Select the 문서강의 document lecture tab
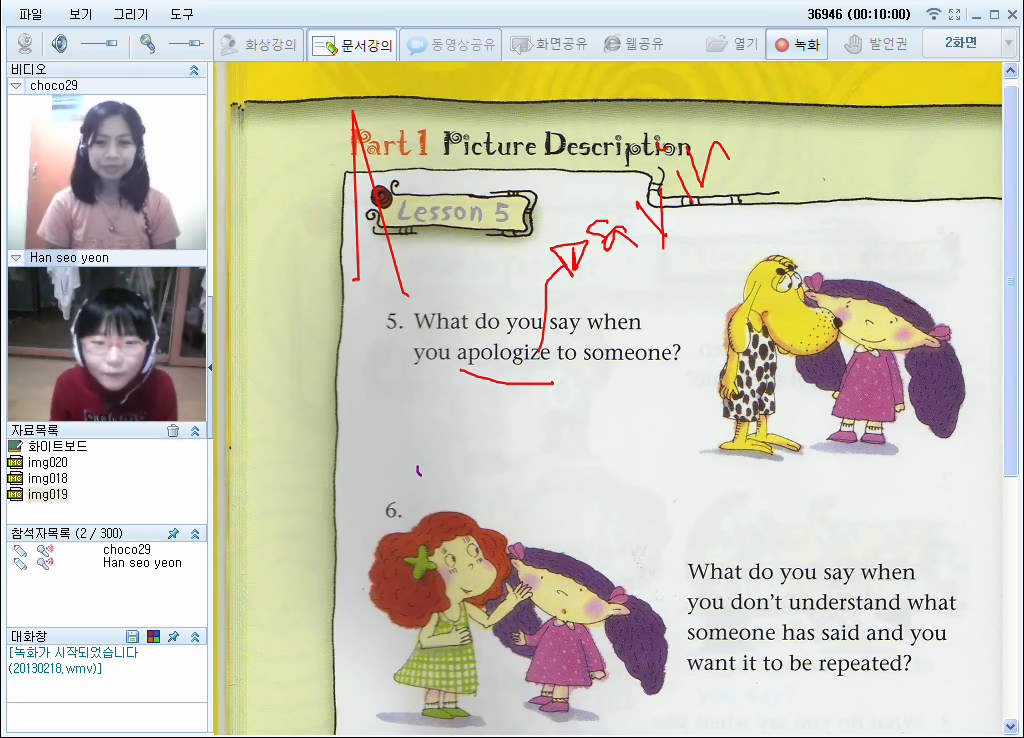 351,45
